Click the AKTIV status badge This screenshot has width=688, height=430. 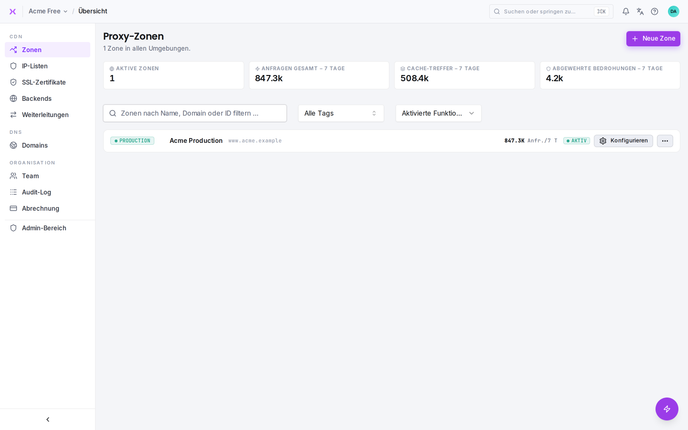coord(577,141)
